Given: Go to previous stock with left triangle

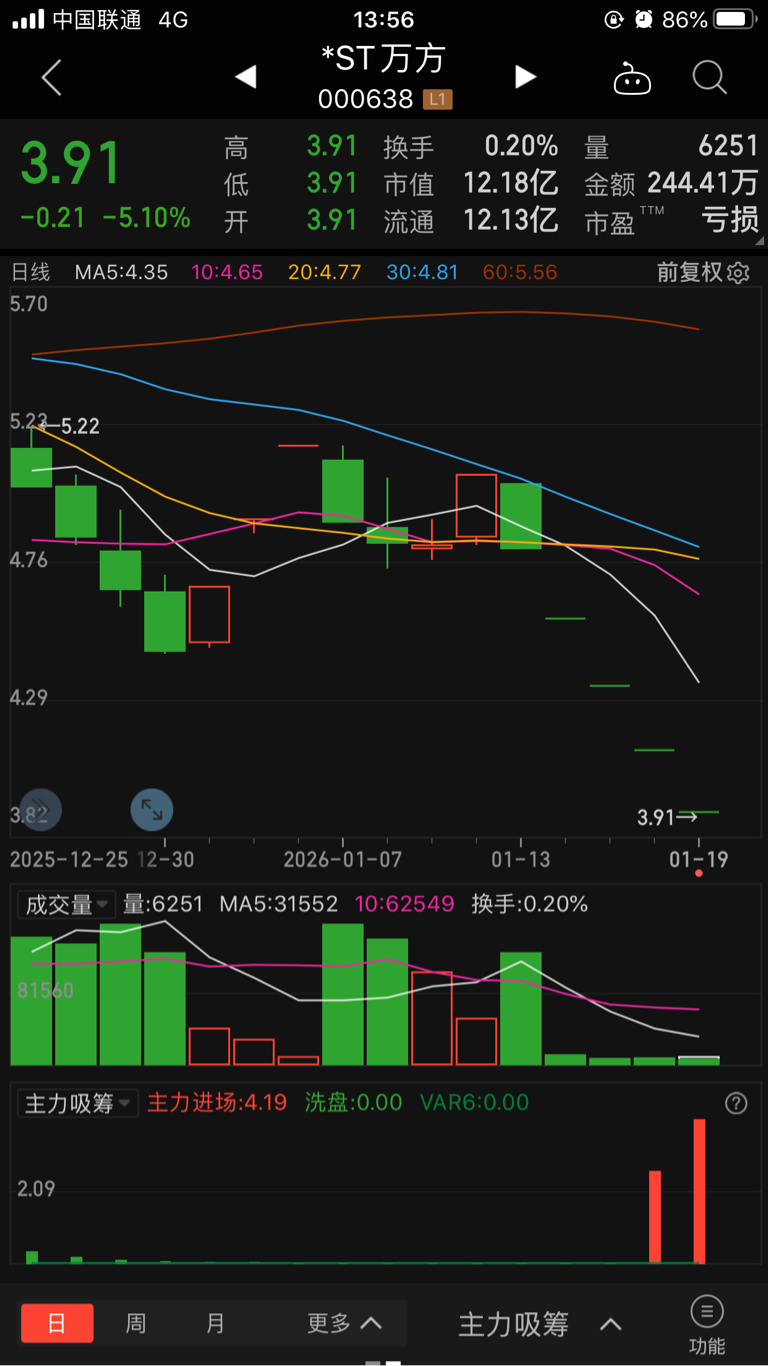Looking at the screenshot, I should pos(246,77).
